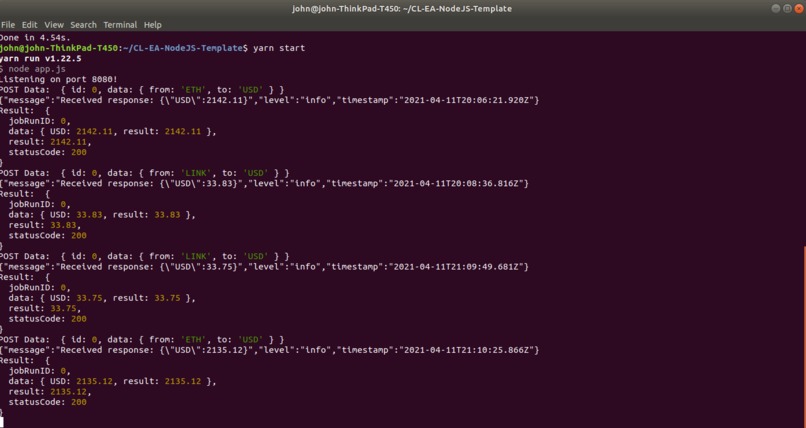Screen dimensions: 806x428
Task: Open the Help menu
Action: [152, 25]
